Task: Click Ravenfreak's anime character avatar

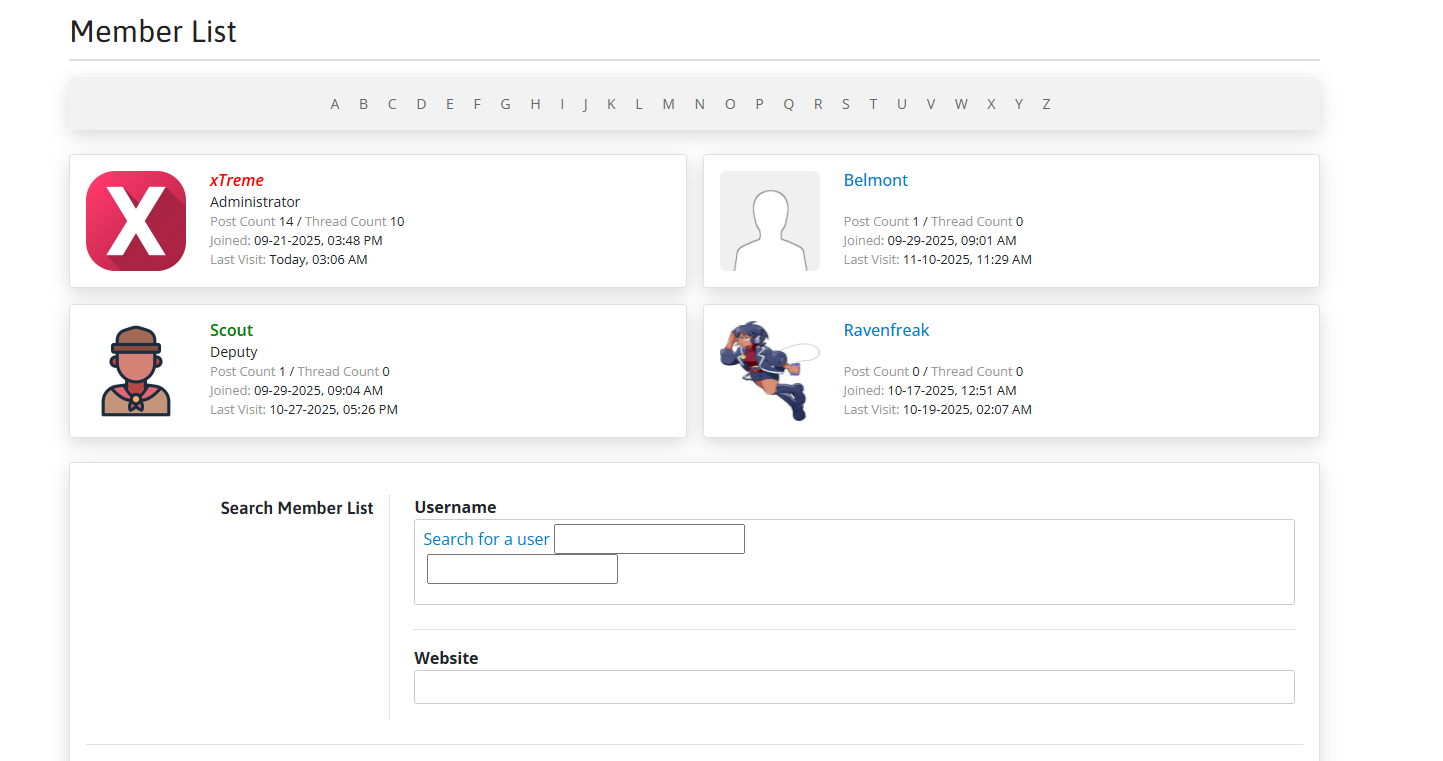Action: click(769, 371)
